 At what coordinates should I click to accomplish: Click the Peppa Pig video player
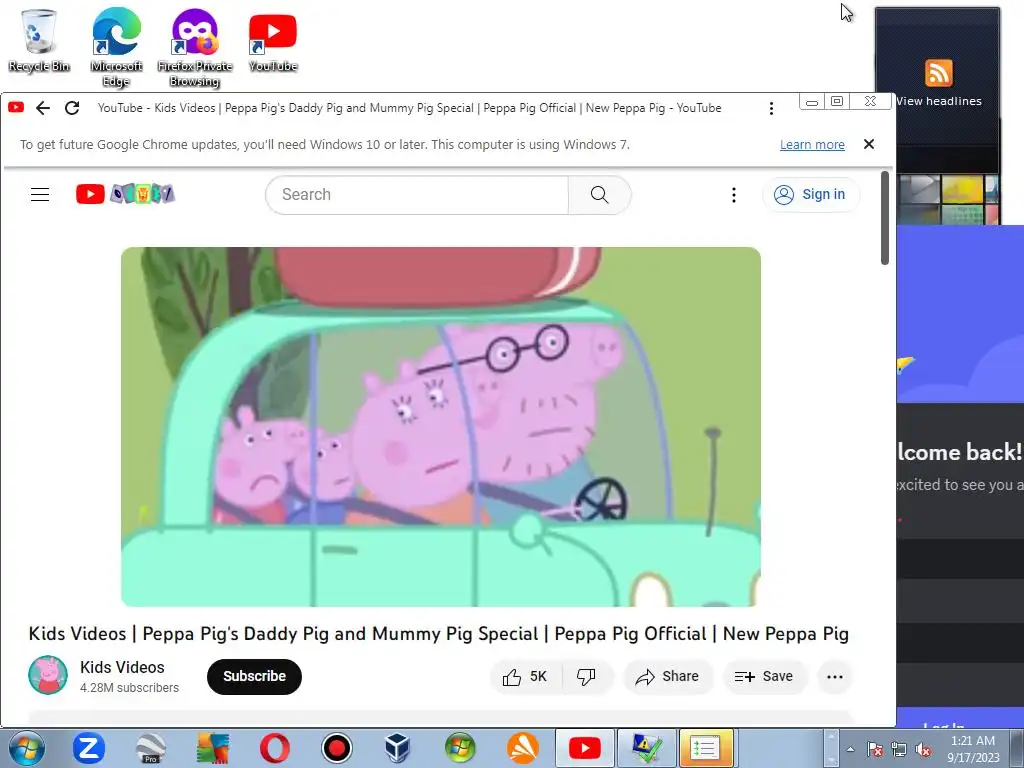[441, 426]
